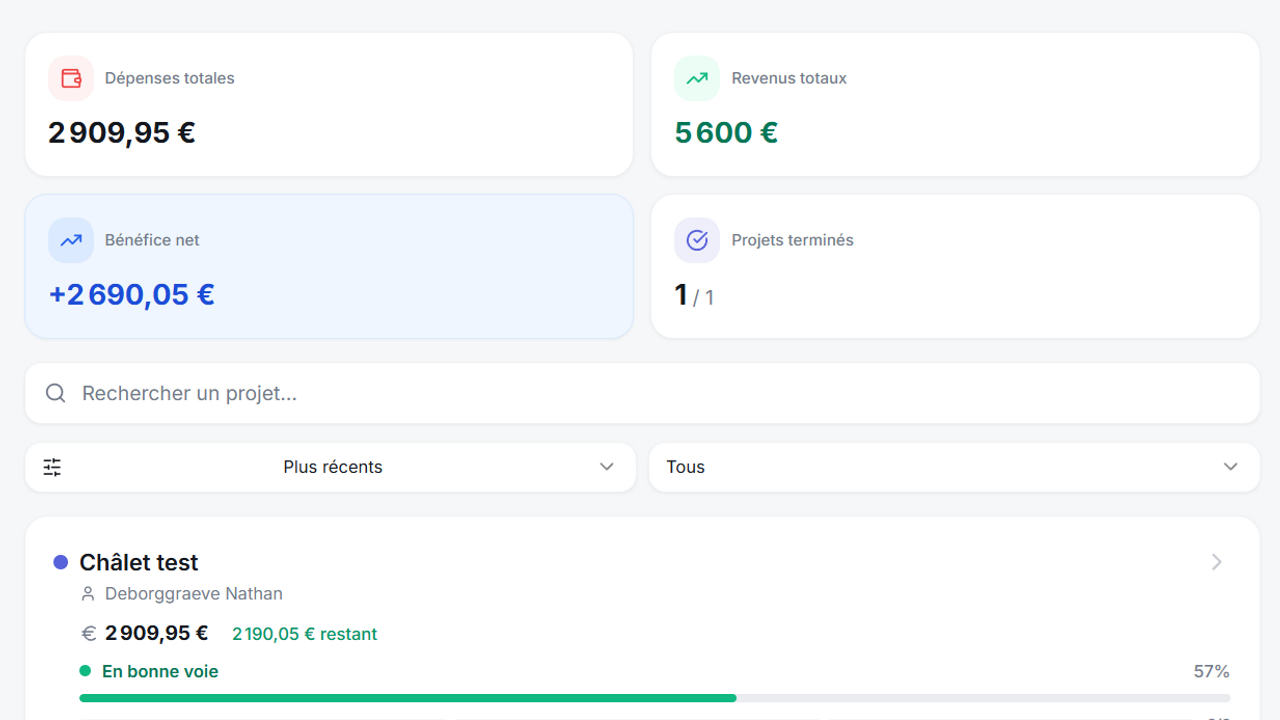The height and width of the screenshot is (720, 1280).
Task: Click the 57% progress percentage
Action: click(x=1212, y=671)
